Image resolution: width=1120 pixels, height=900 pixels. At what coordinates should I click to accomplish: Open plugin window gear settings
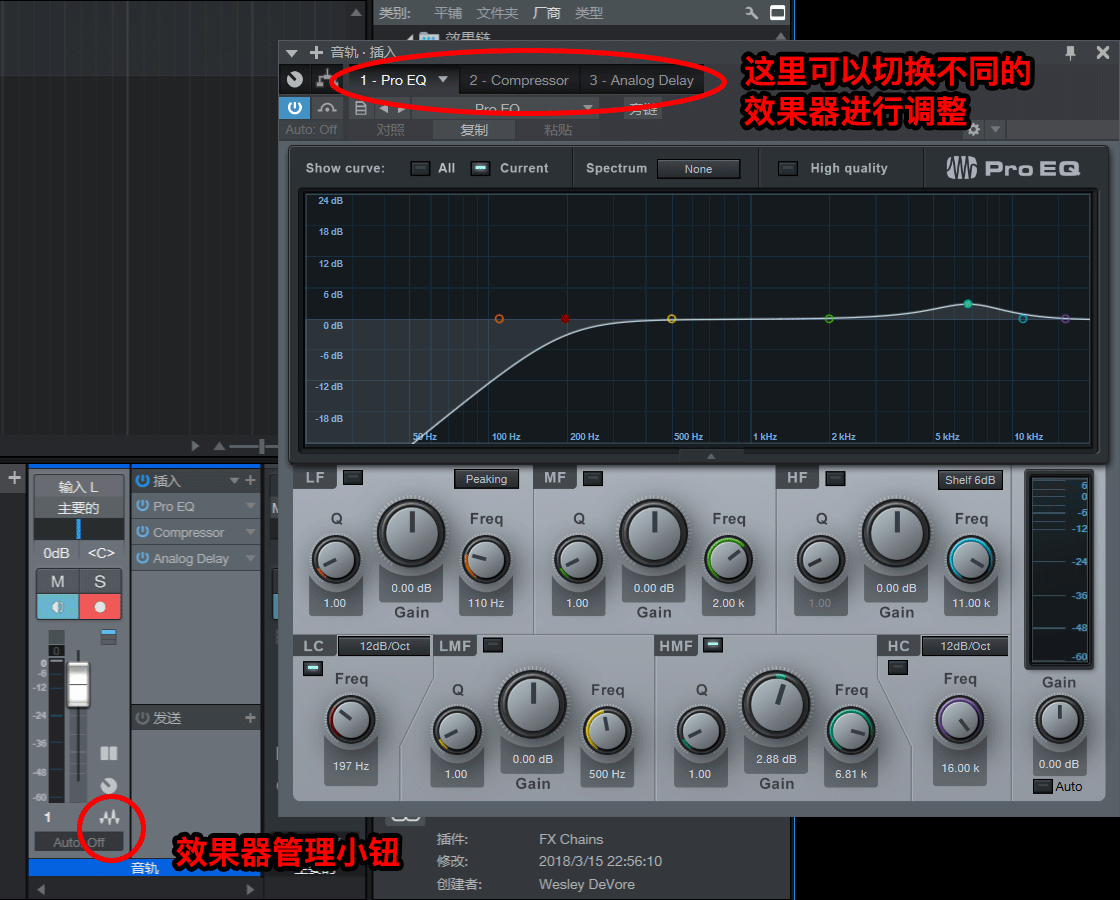(x=974, y=129)
